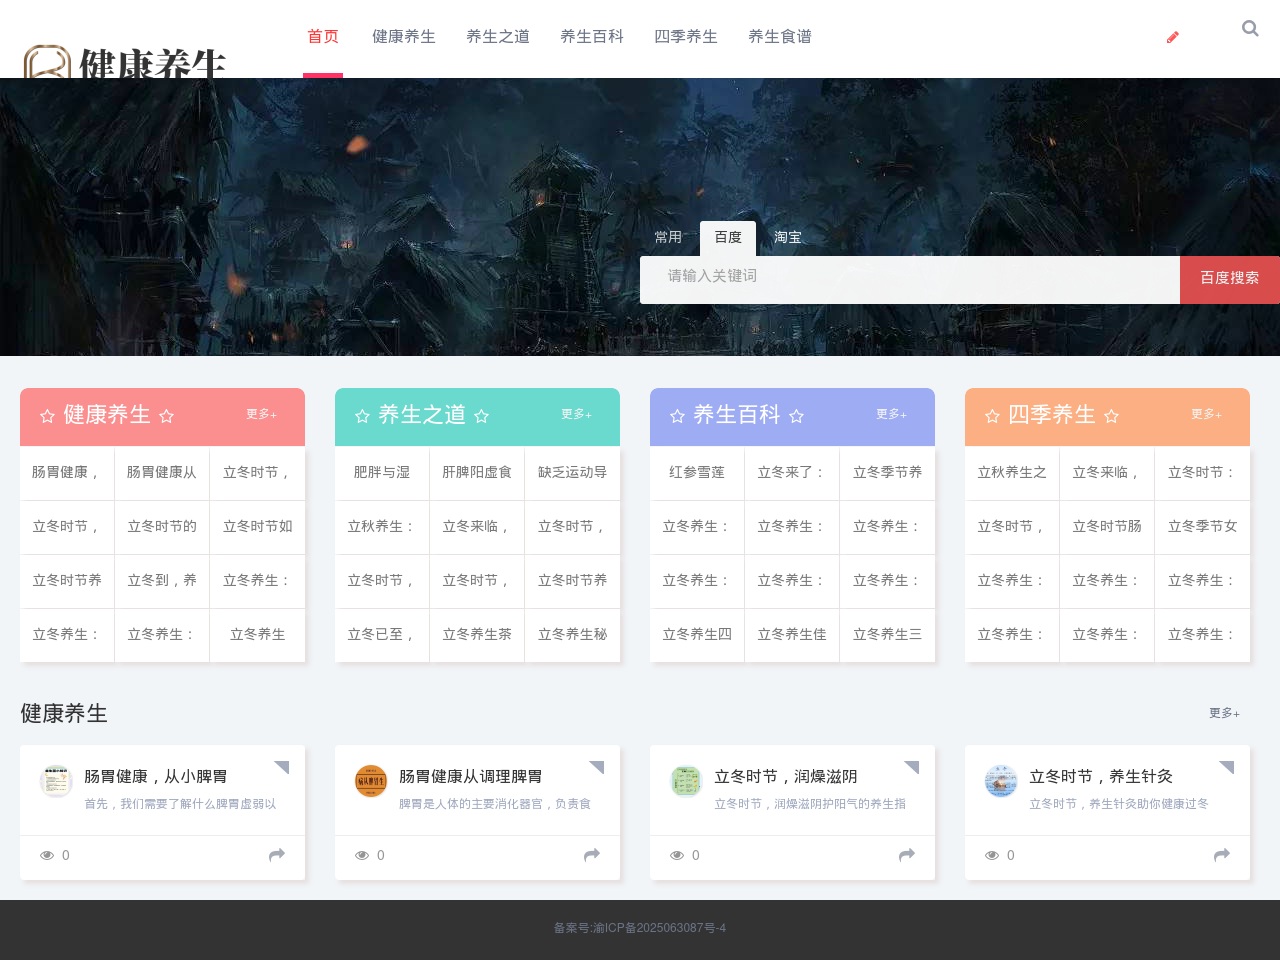1280x960 pixels.
Task: Click the star left of the 四季养生 heading
Action: tap(992, 416)
